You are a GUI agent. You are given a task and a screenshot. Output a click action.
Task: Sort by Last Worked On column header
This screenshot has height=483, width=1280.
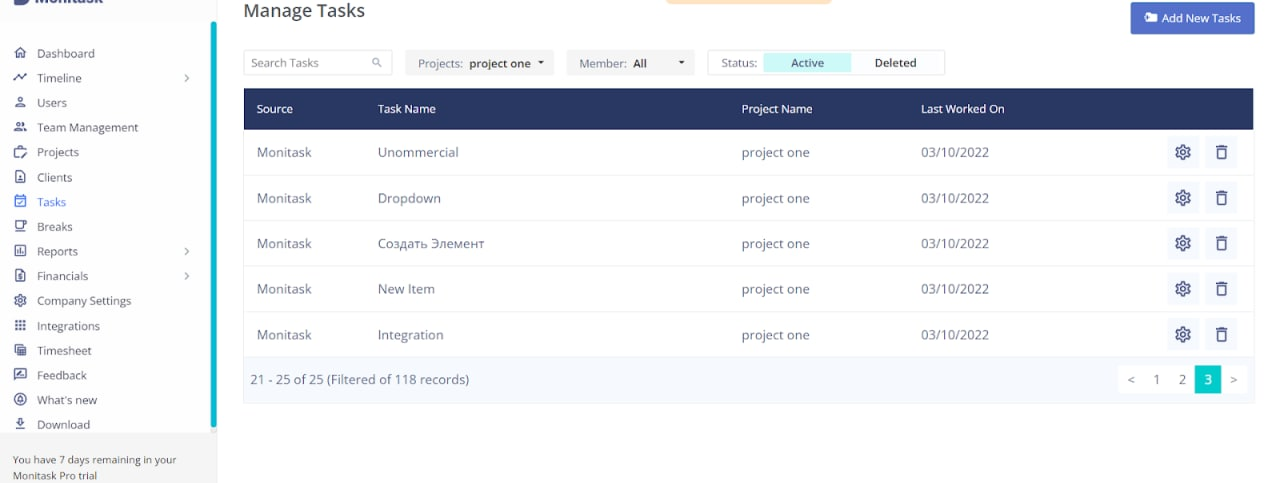(962, 109)
